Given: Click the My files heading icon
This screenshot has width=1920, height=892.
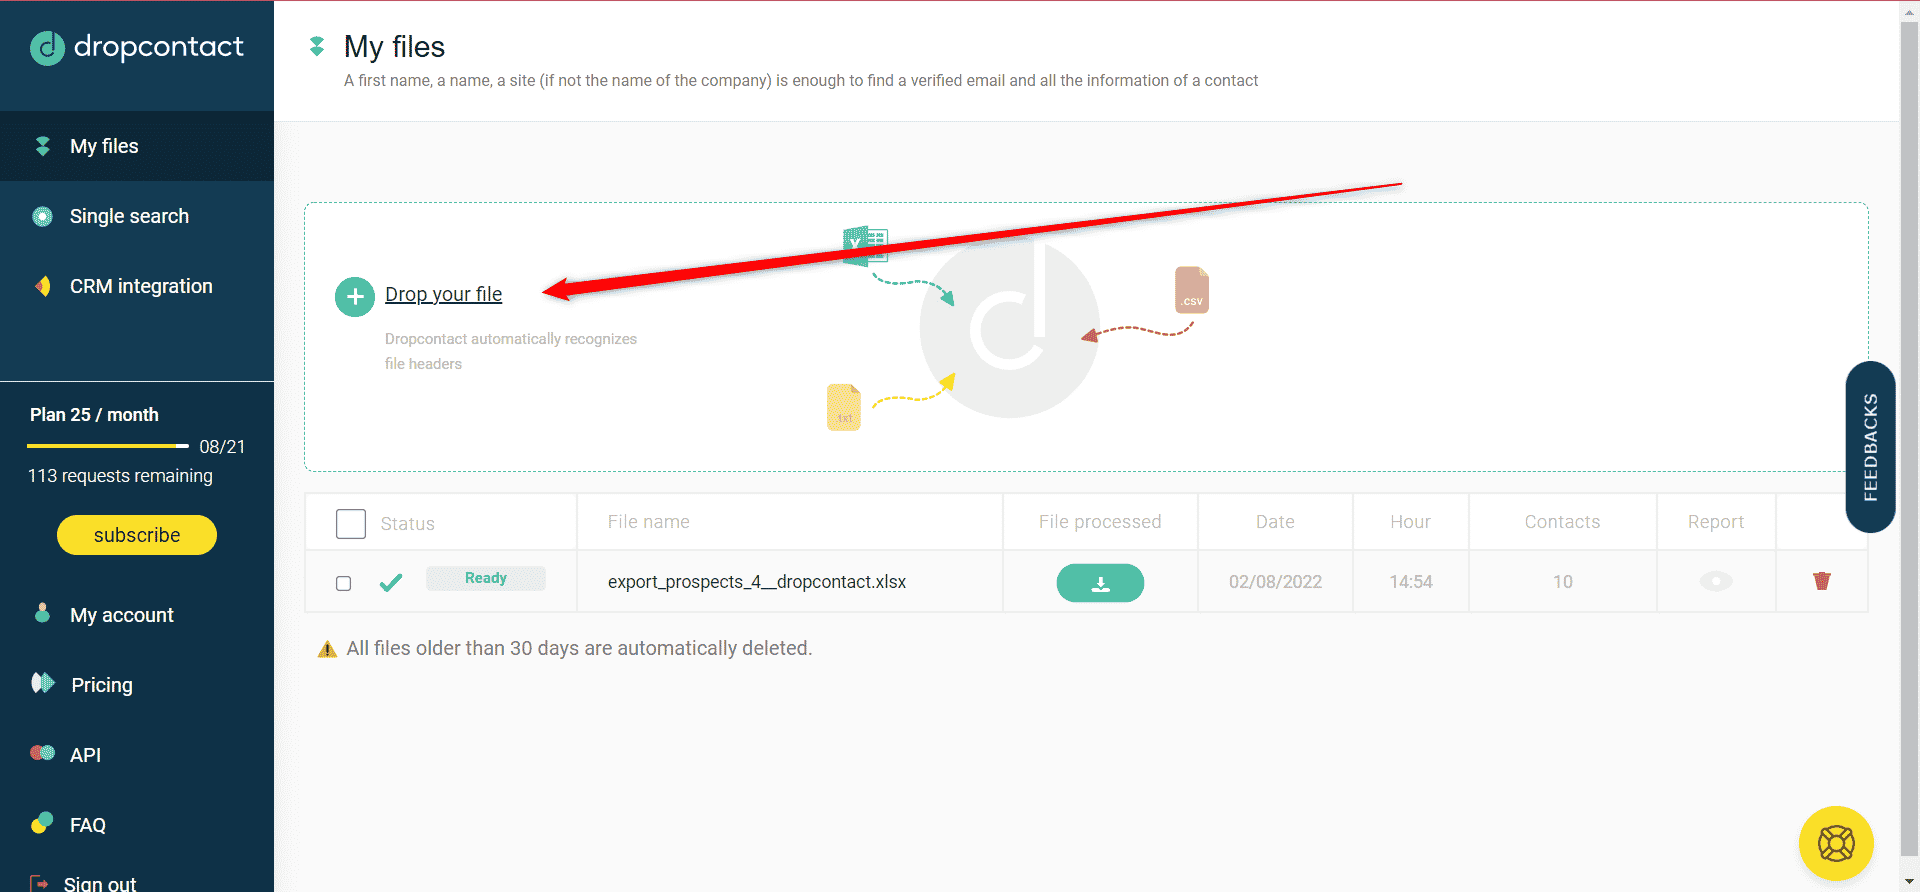Looking at the screenshot, I should tap(317, 46).
